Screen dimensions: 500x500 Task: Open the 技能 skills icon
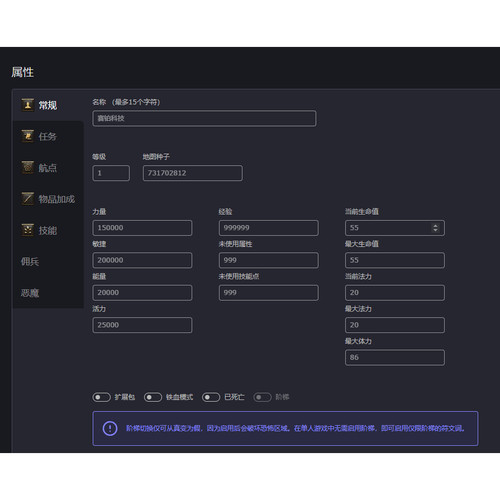[28, 230]
